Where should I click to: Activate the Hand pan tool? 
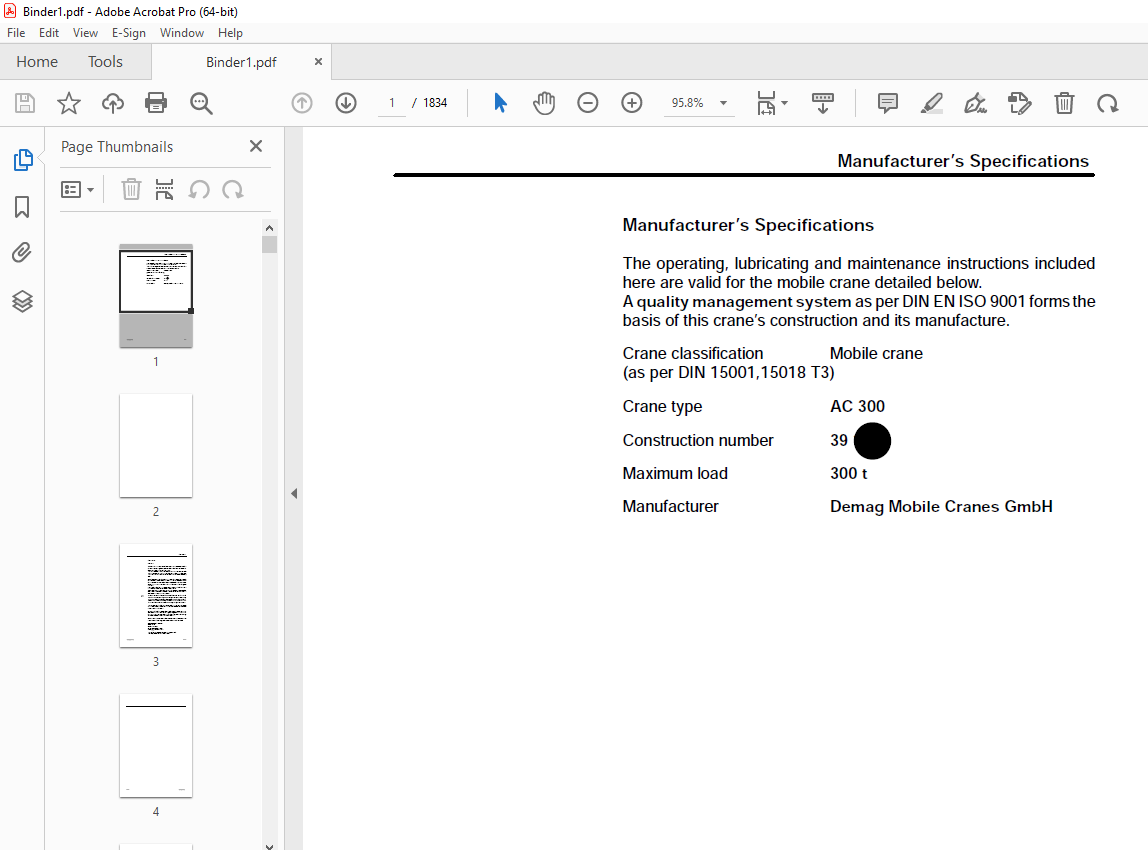click(544, 103)
